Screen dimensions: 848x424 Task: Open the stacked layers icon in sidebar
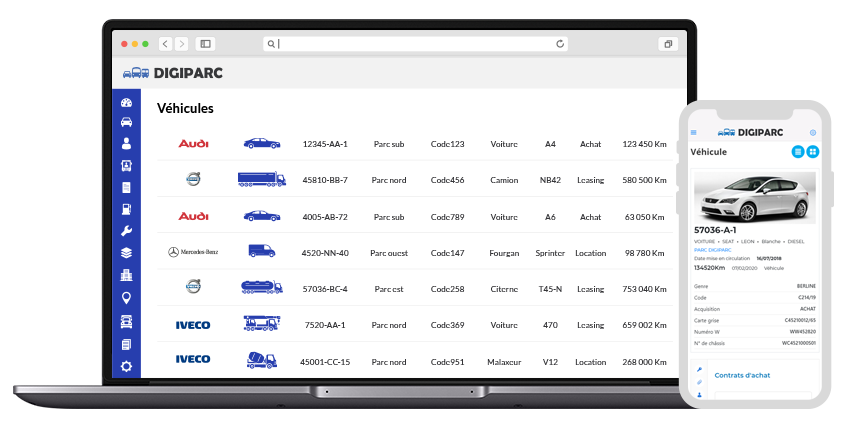coord(126,253)
